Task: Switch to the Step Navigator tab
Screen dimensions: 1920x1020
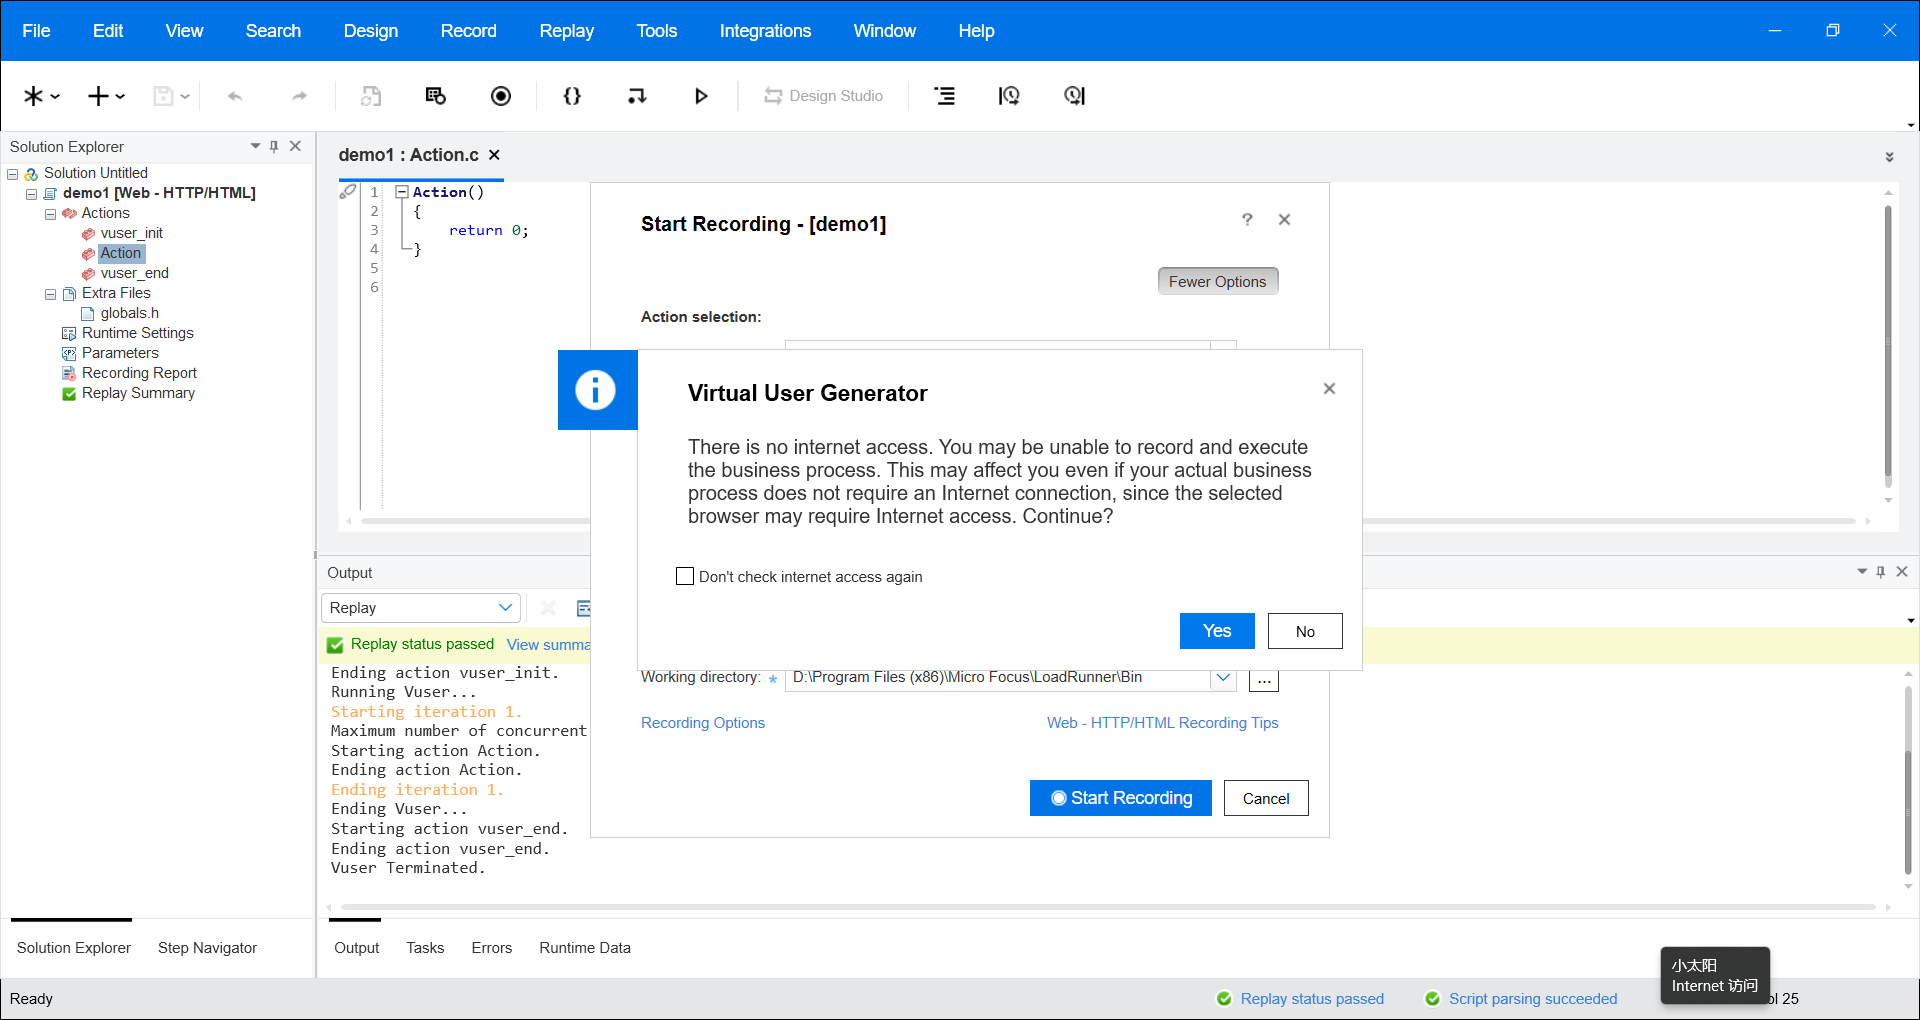Action: pyautogui.click(x=207, y=948)
